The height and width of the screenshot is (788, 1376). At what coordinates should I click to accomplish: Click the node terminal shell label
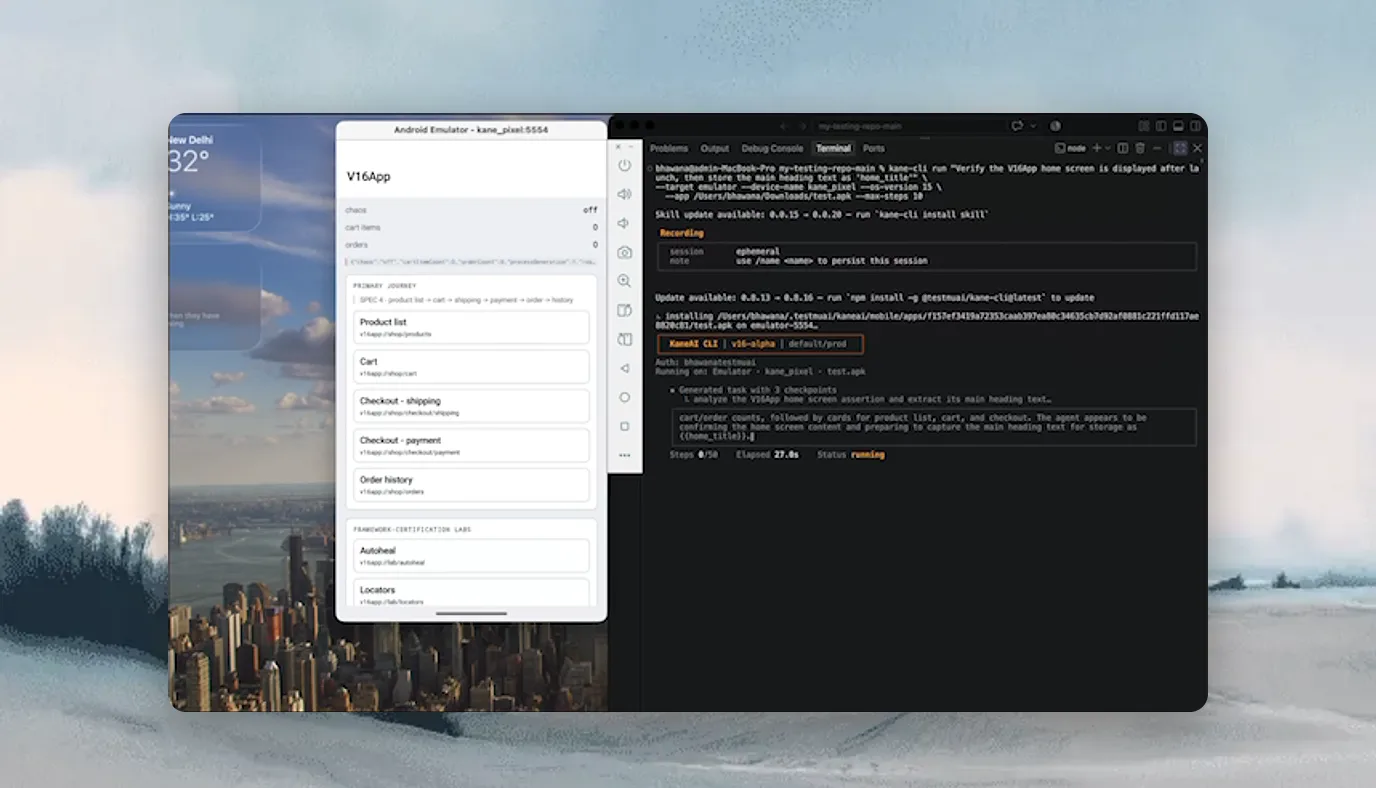click(1070, 148)
